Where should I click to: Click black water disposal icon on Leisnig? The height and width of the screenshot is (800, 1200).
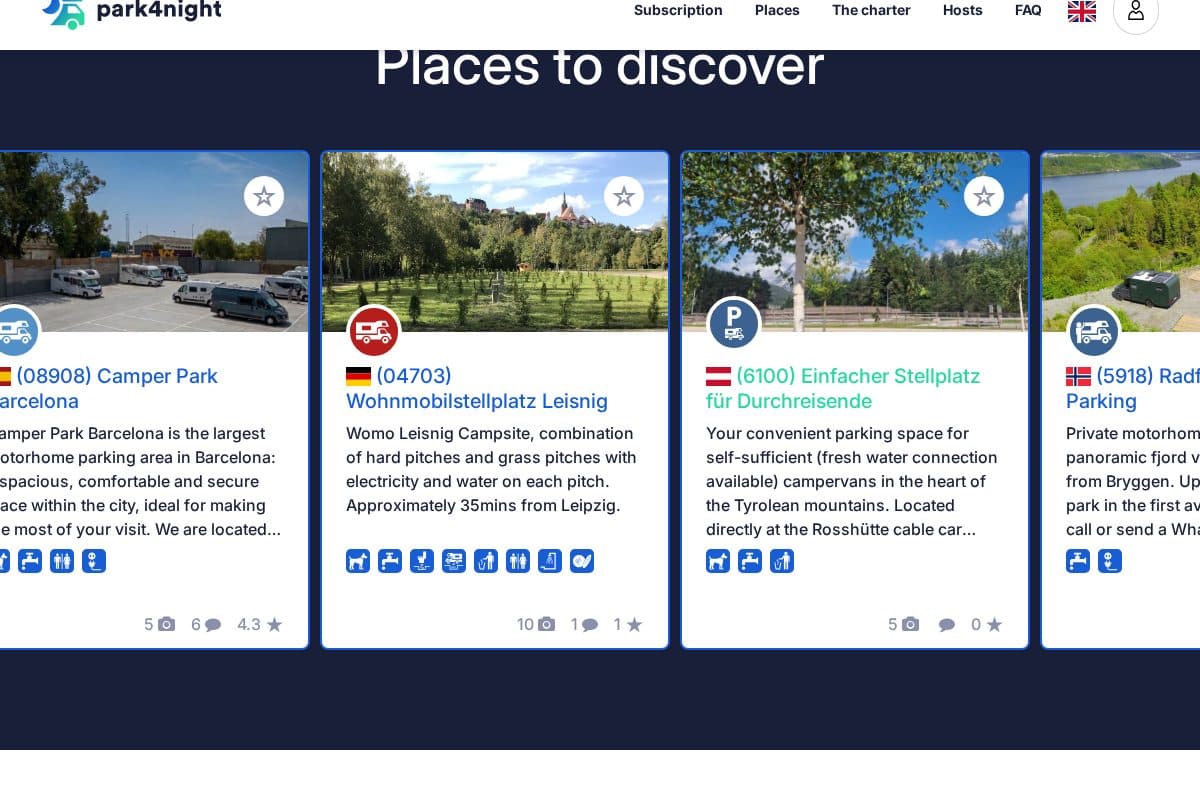click(422, 561)
